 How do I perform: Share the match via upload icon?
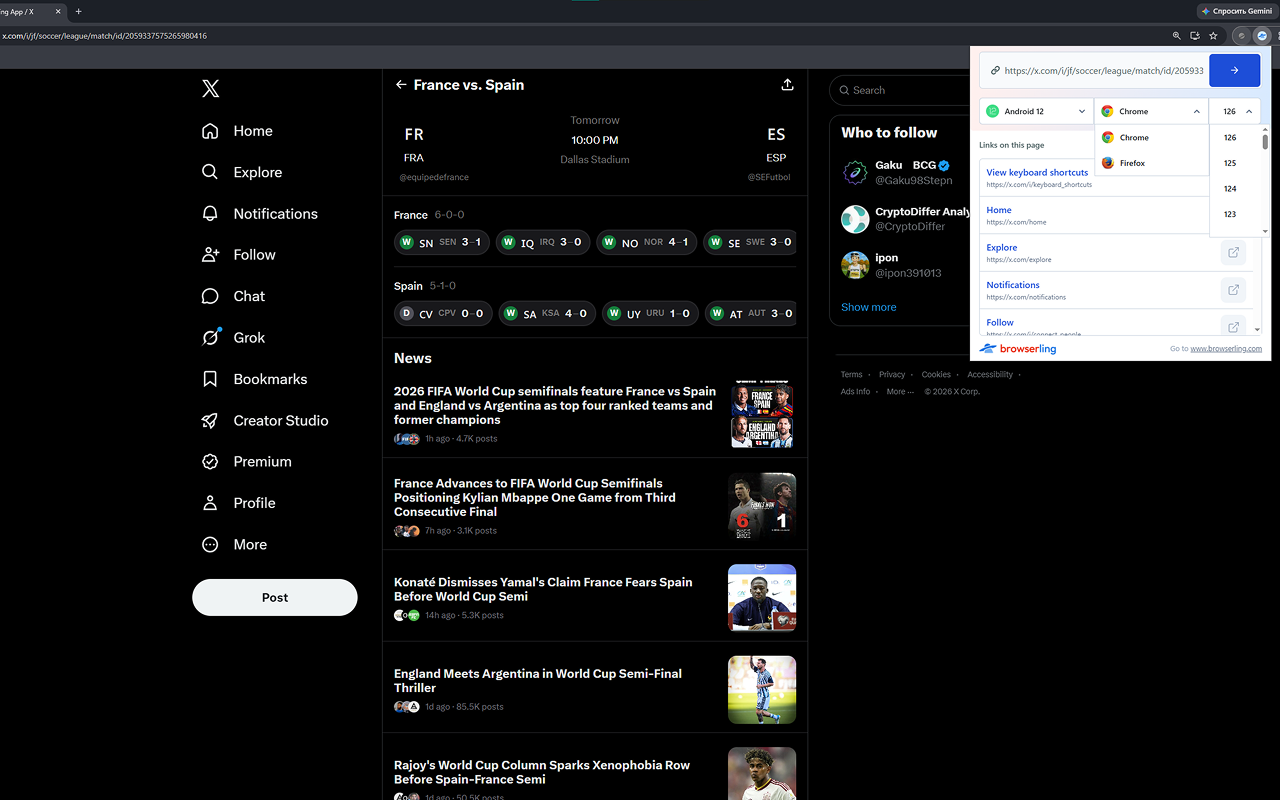point(787,85)
